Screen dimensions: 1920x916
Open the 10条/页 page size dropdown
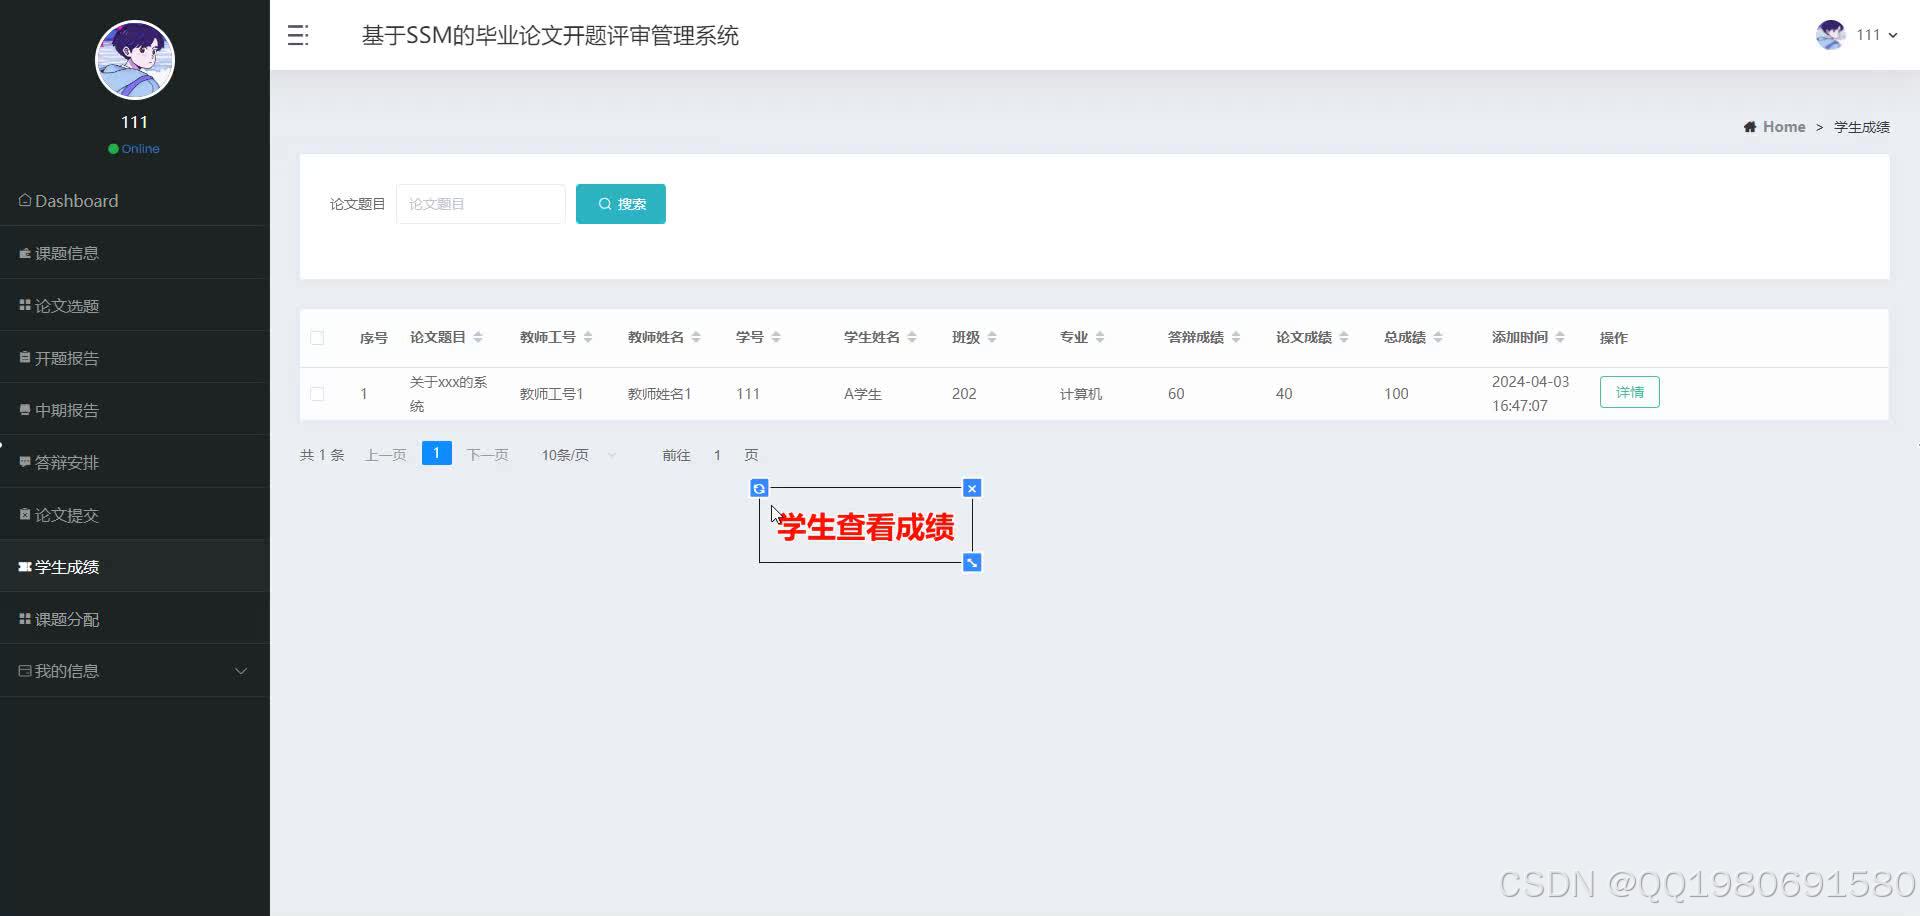click(577, 454)
